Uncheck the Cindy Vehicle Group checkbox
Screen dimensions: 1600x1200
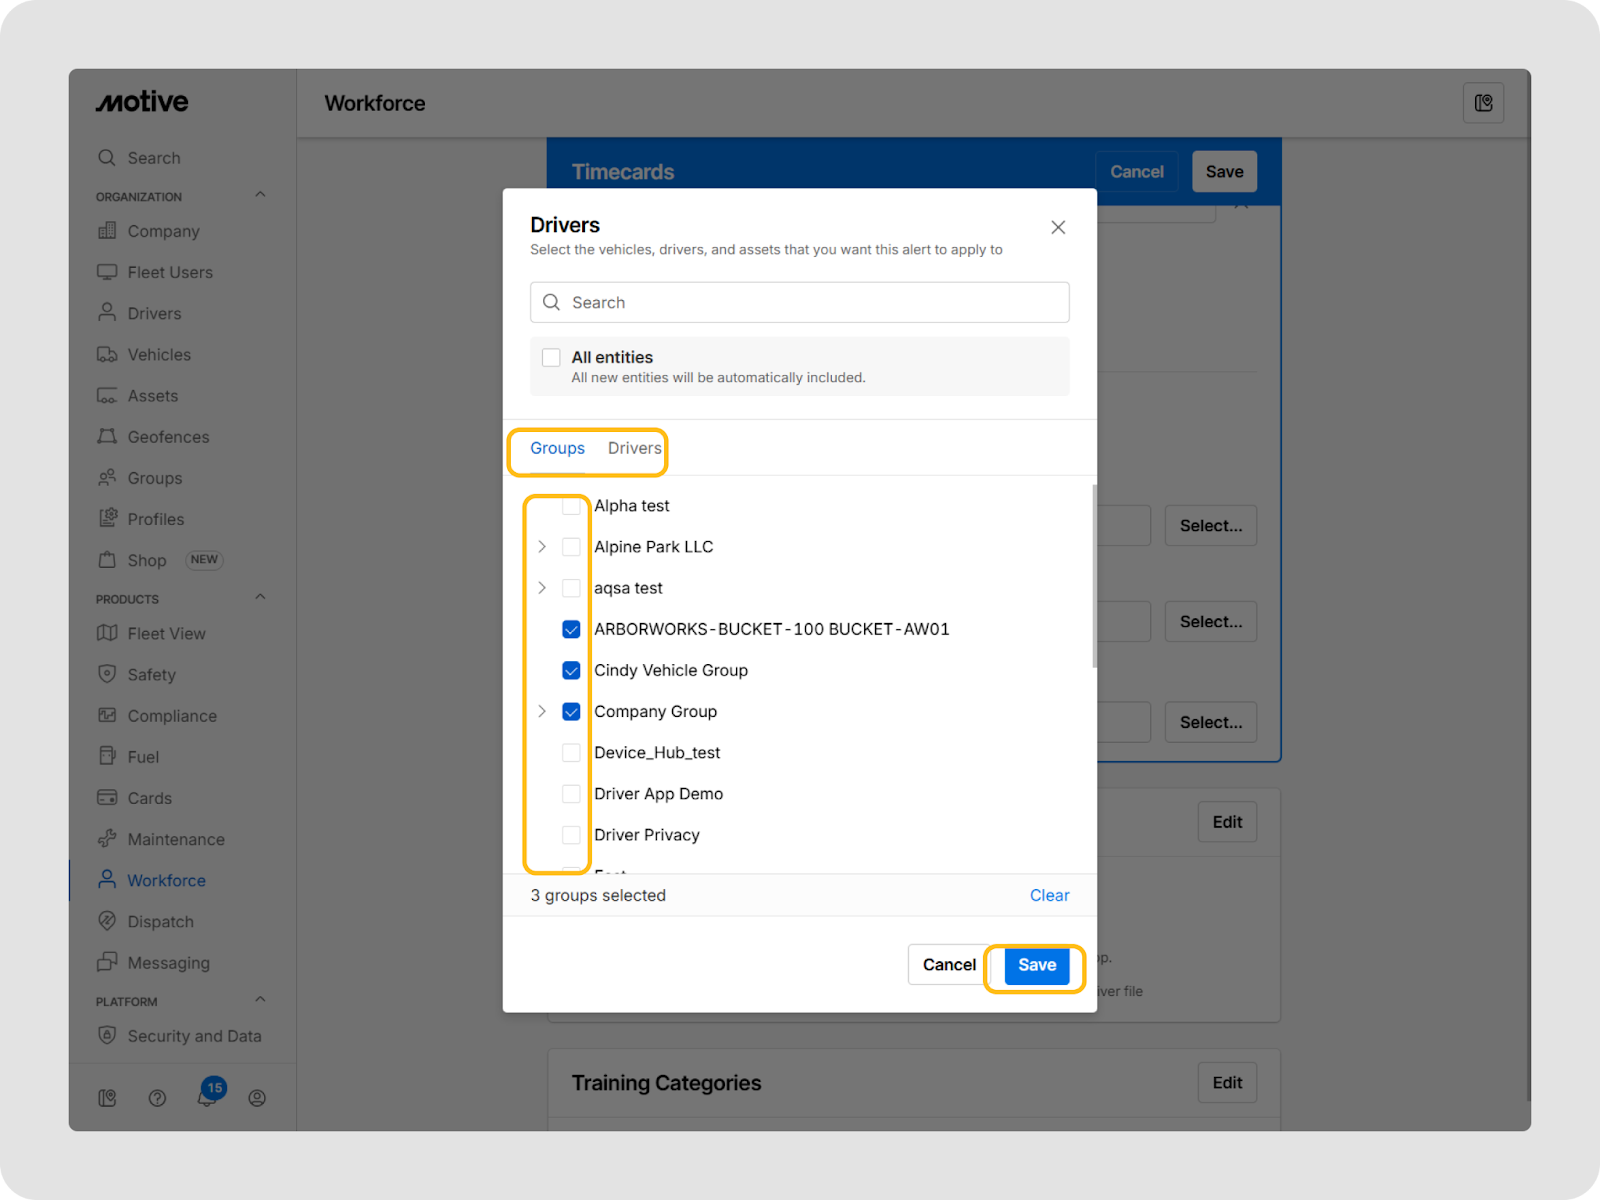click(x=571, y=670)
